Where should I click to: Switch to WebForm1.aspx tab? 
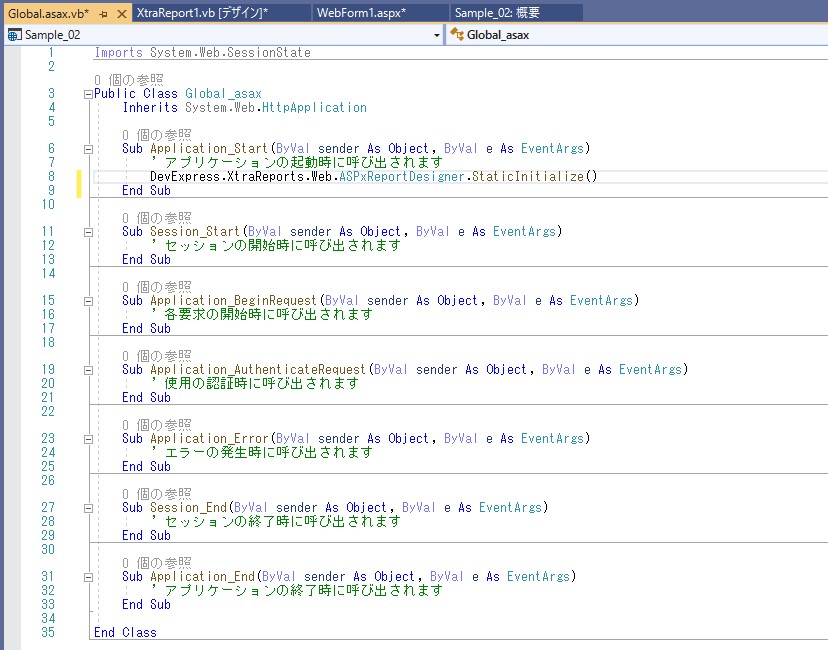coord(361,13)
